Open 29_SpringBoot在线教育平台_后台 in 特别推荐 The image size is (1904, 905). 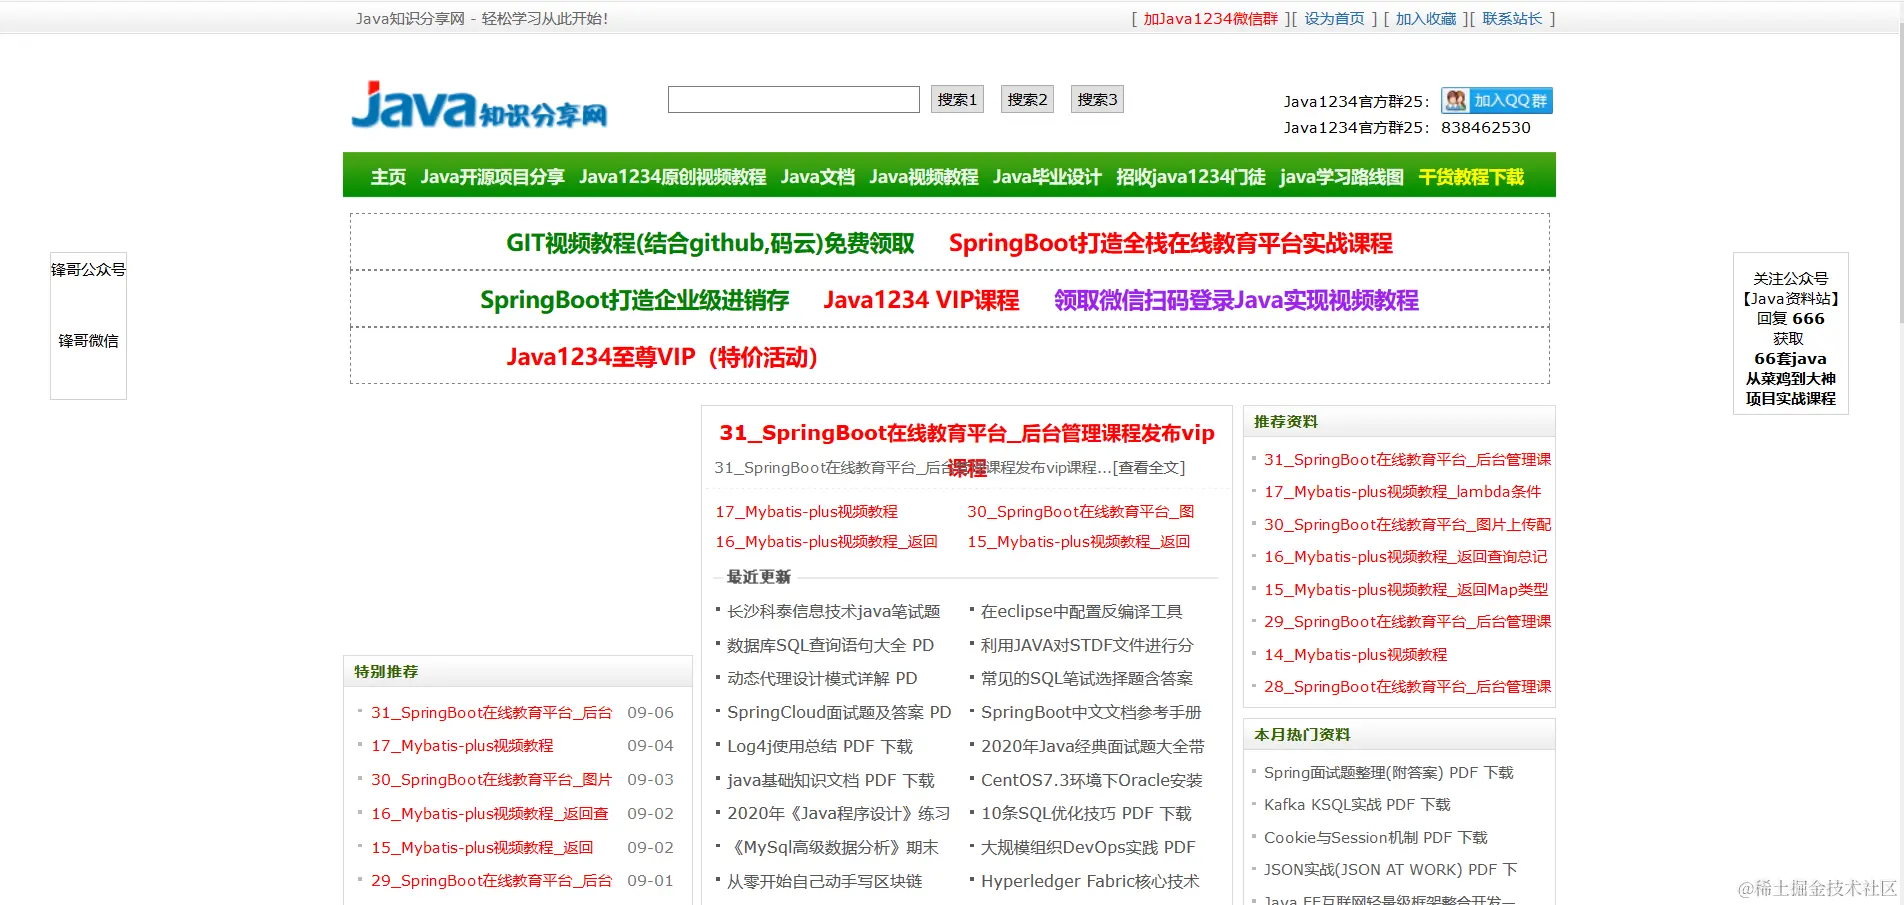point(491,880)
